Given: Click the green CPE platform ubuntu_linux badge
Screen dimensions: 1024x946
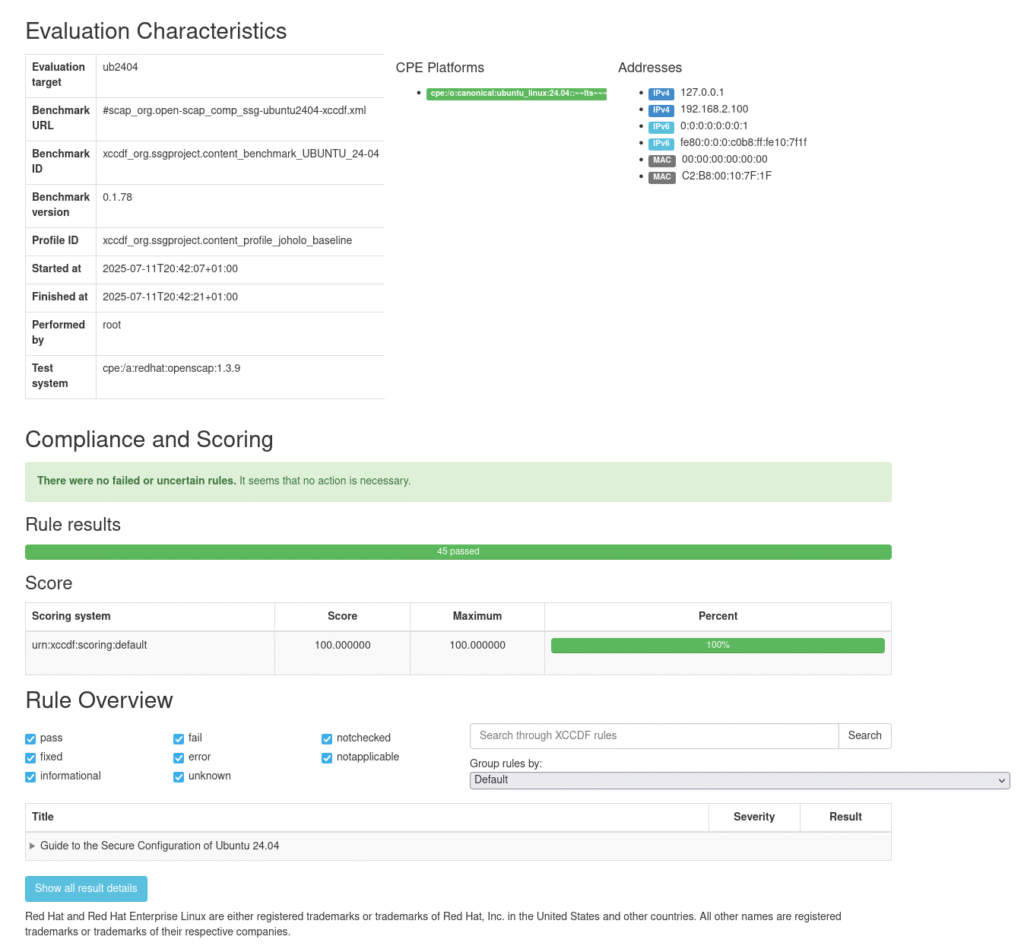Looking at the screenshot, I should [516, 93].
